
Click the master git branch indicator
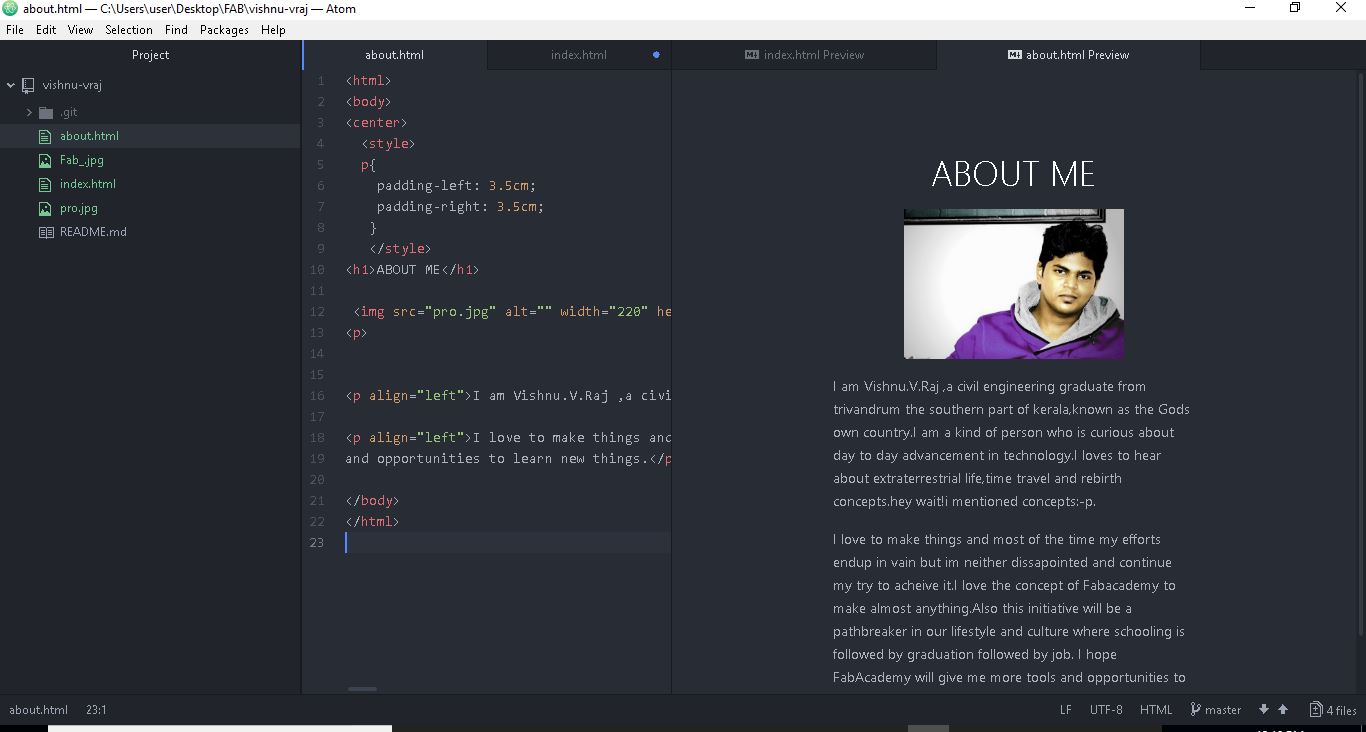(1216, 710)
